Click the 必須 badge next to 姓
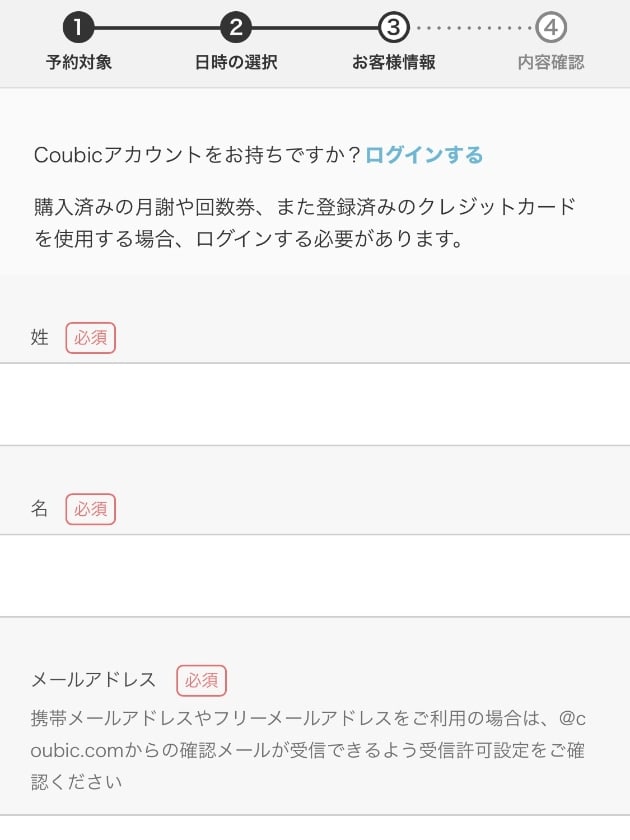Viewport: 630px width, 840px height. coord(91,338)
